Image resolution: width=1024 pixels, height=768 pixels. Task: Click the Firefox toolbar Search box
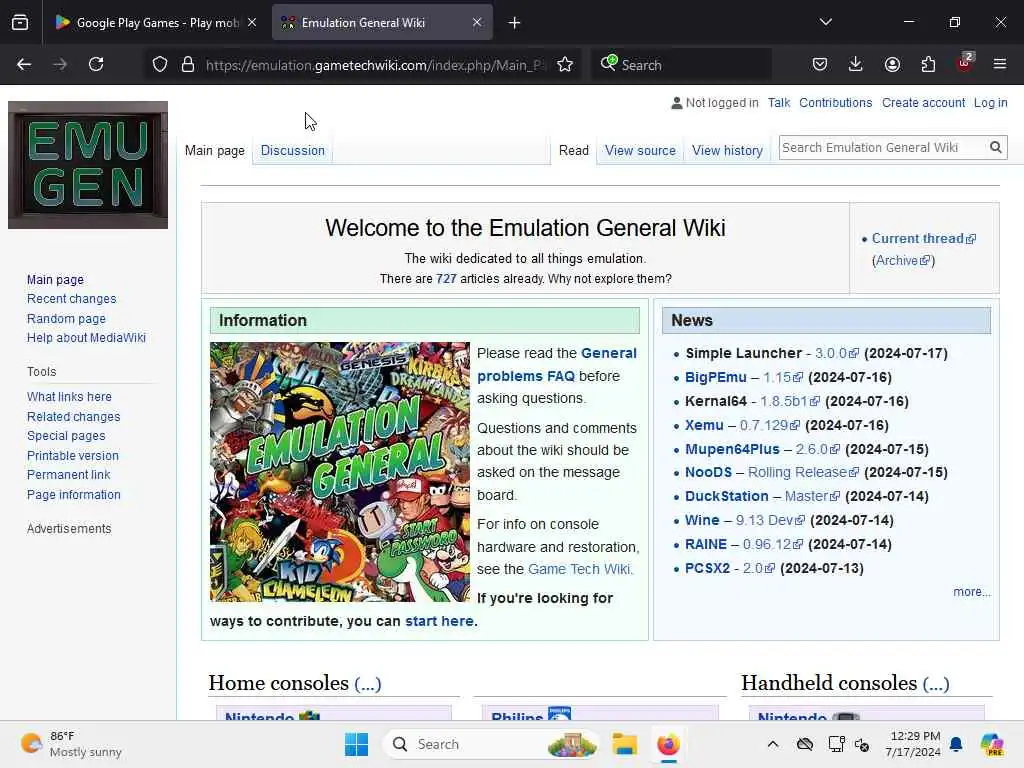(x=682, y=65)
